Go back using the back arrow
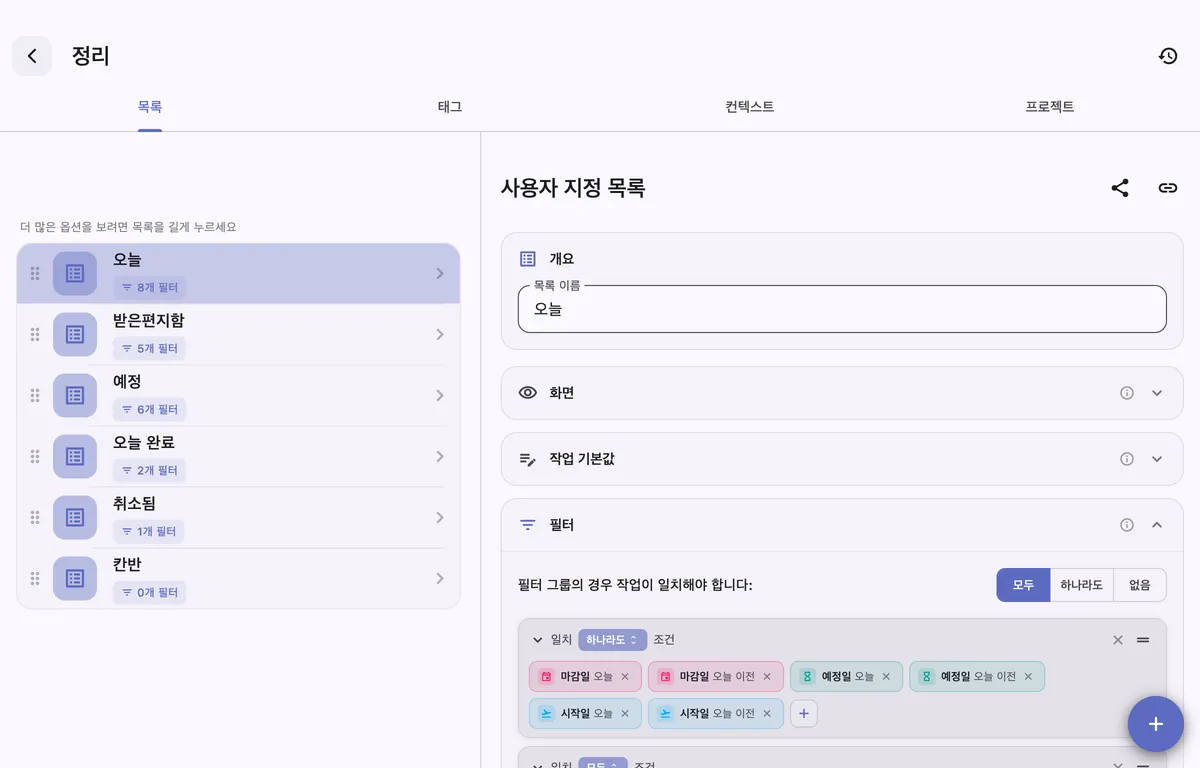Image resolution: width=1200 pixels, height=768 pixels. tap(32, 56)
